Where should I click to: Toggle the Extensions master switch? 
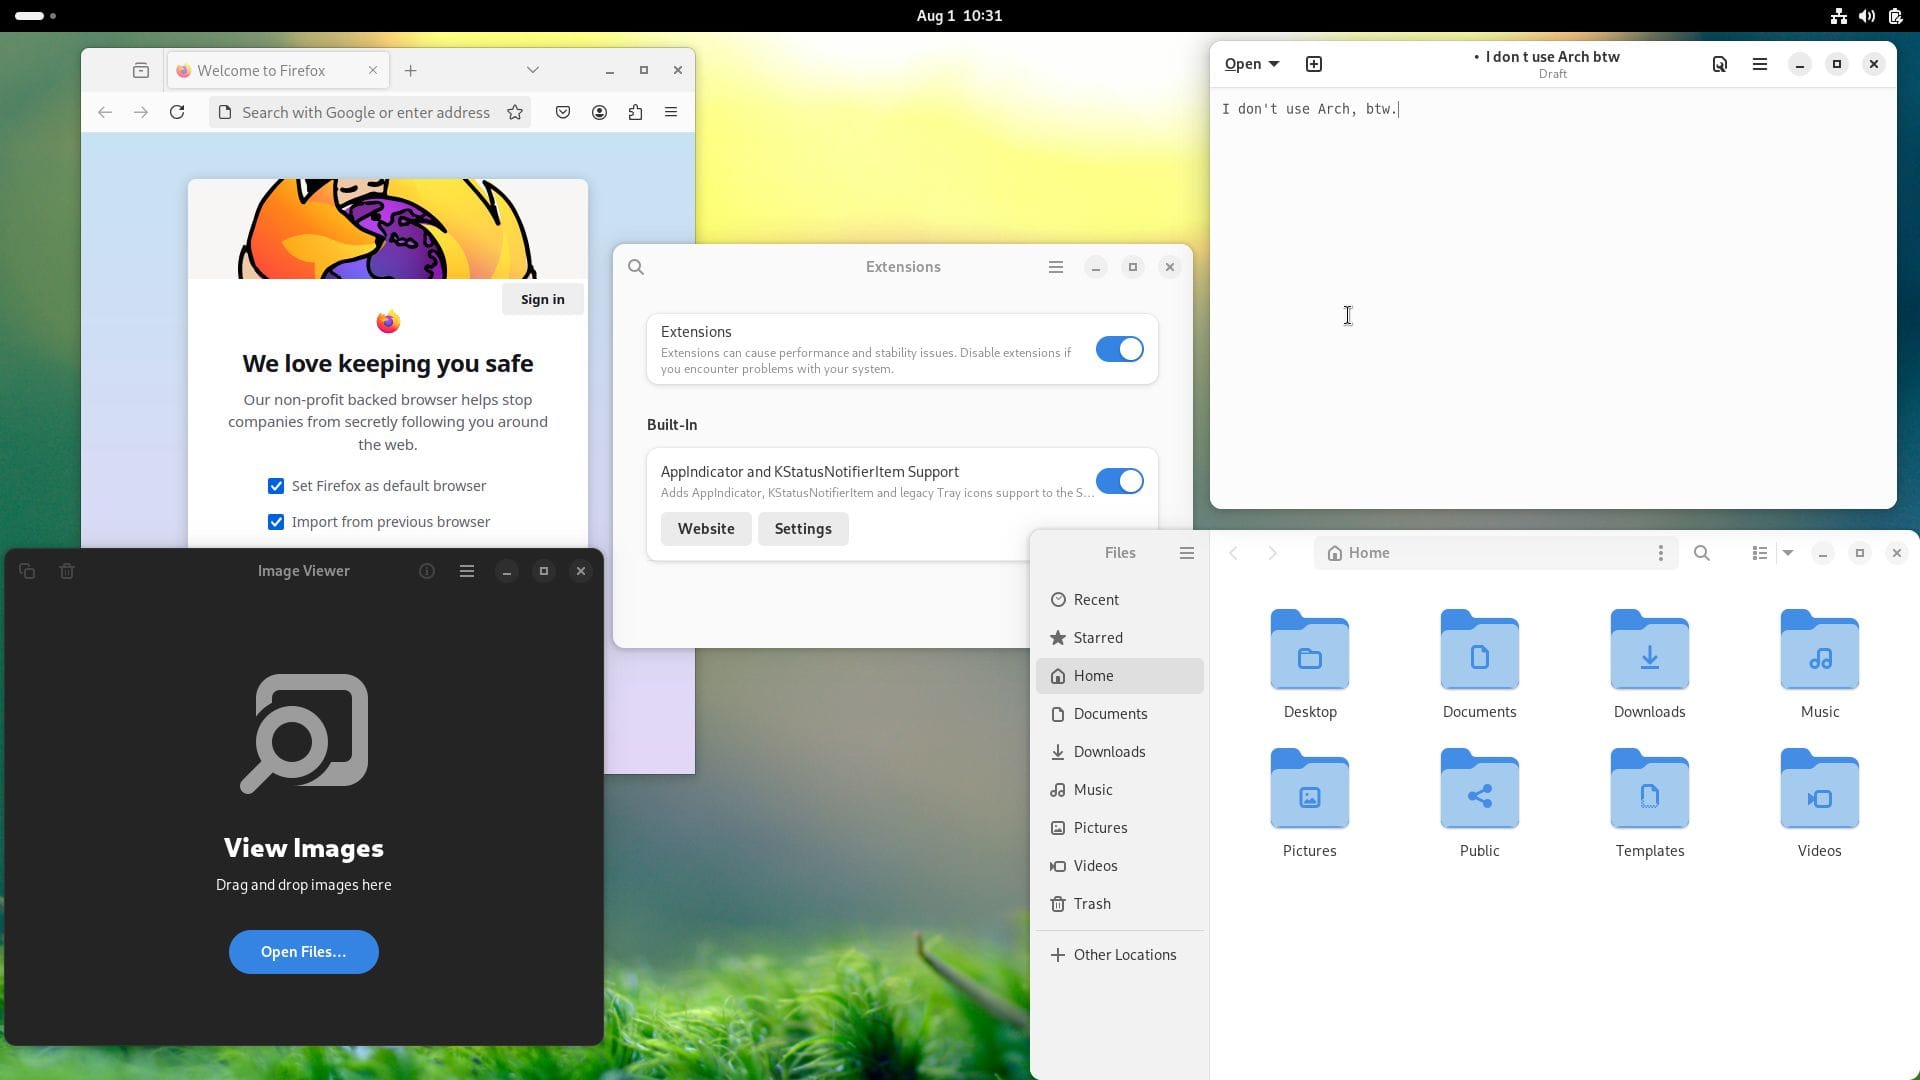click(1118, 348)
